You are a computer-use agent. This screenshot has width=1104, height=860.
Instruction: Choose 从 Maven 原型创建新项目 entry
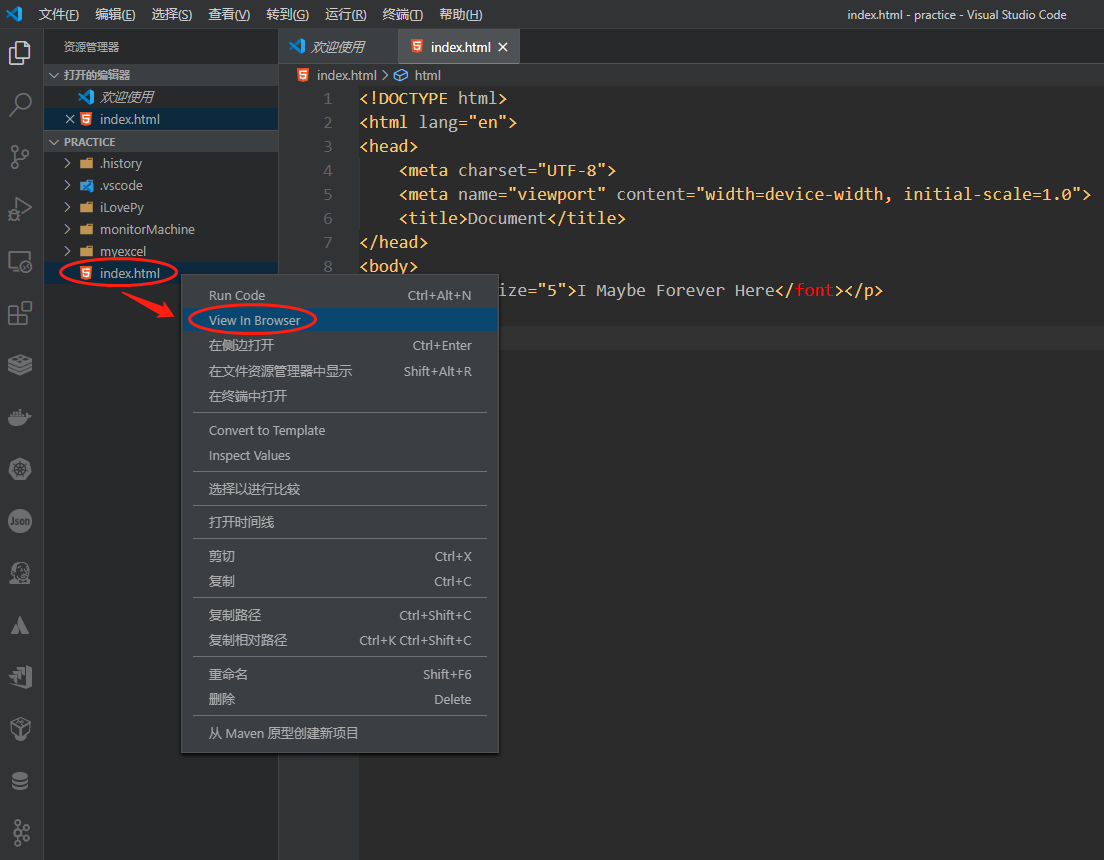point(339,733)
